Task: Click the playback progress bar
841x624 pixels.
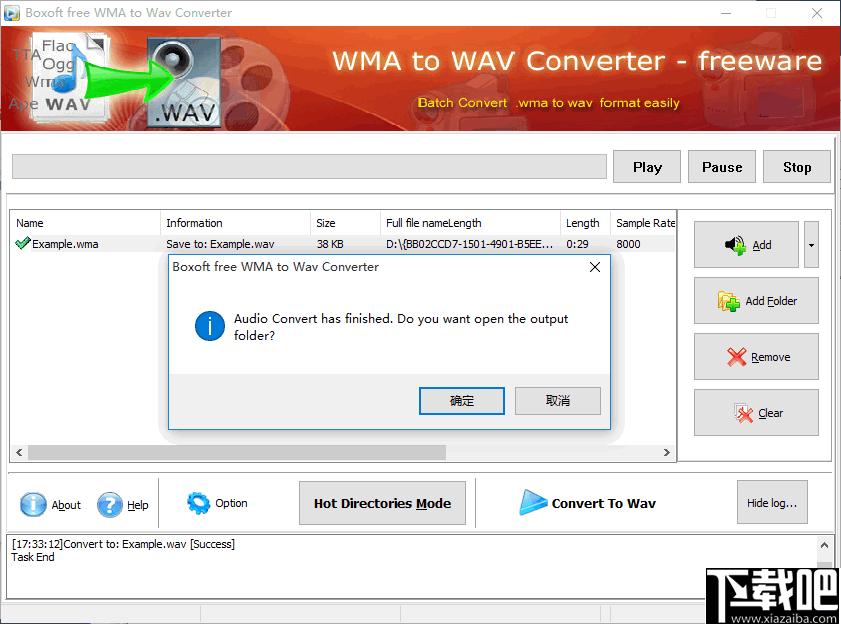Action: point(309,167)
